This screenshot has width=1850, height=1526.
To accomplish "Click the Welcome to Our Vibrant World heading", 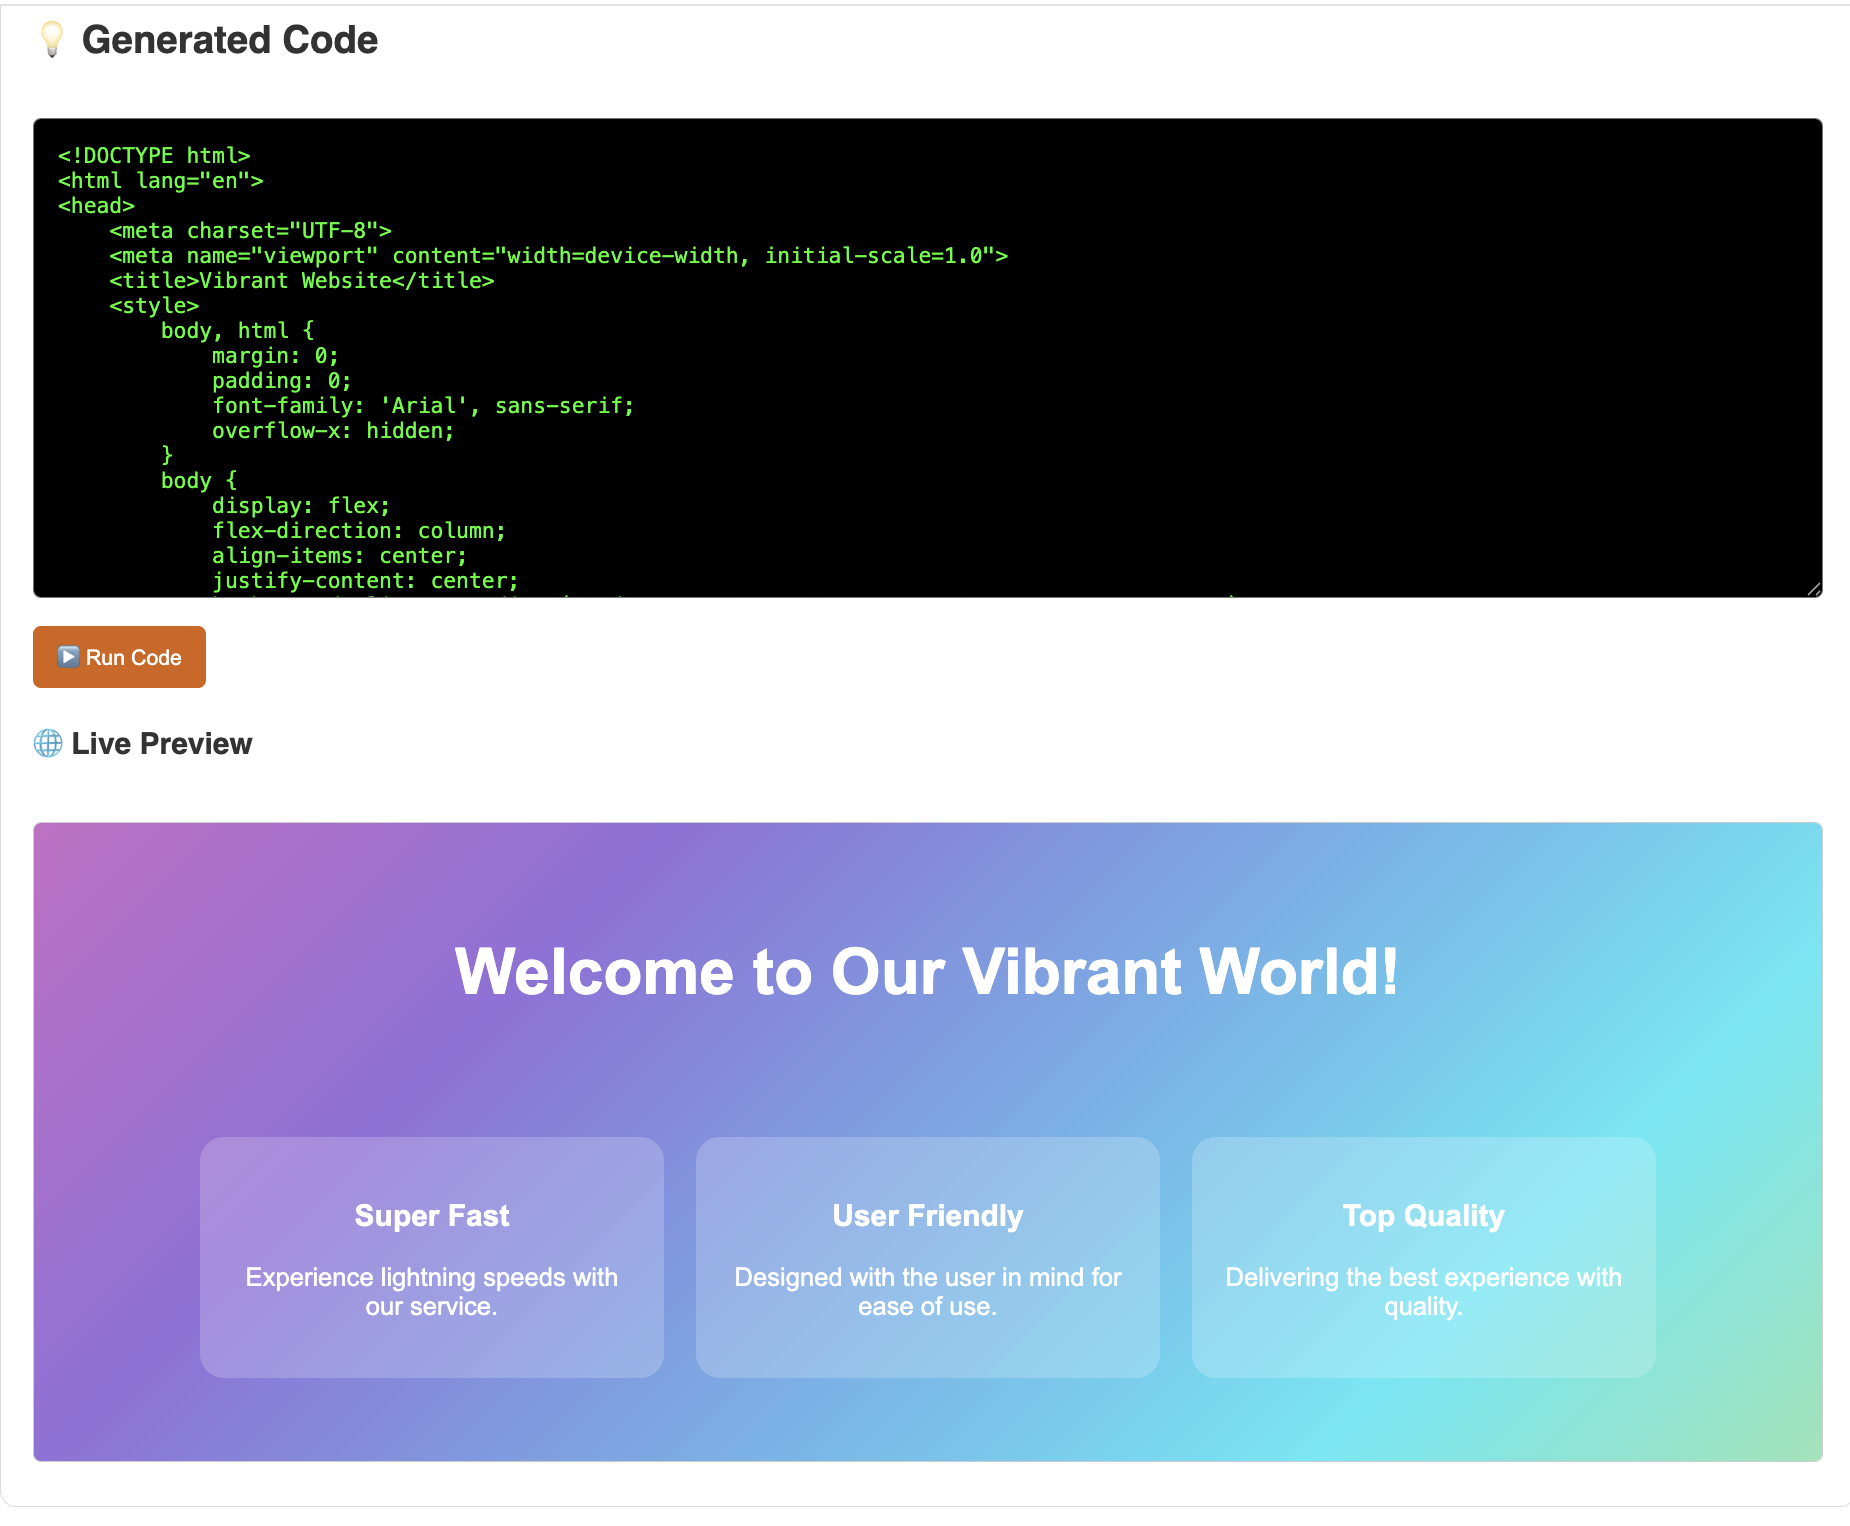I will point(926,971).
